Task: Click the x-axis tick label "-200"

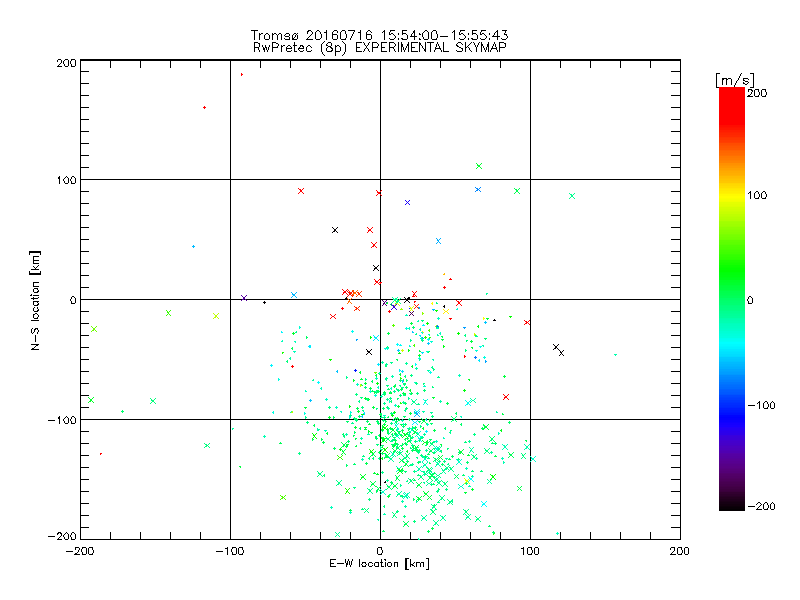Action: tap(80, 551)
